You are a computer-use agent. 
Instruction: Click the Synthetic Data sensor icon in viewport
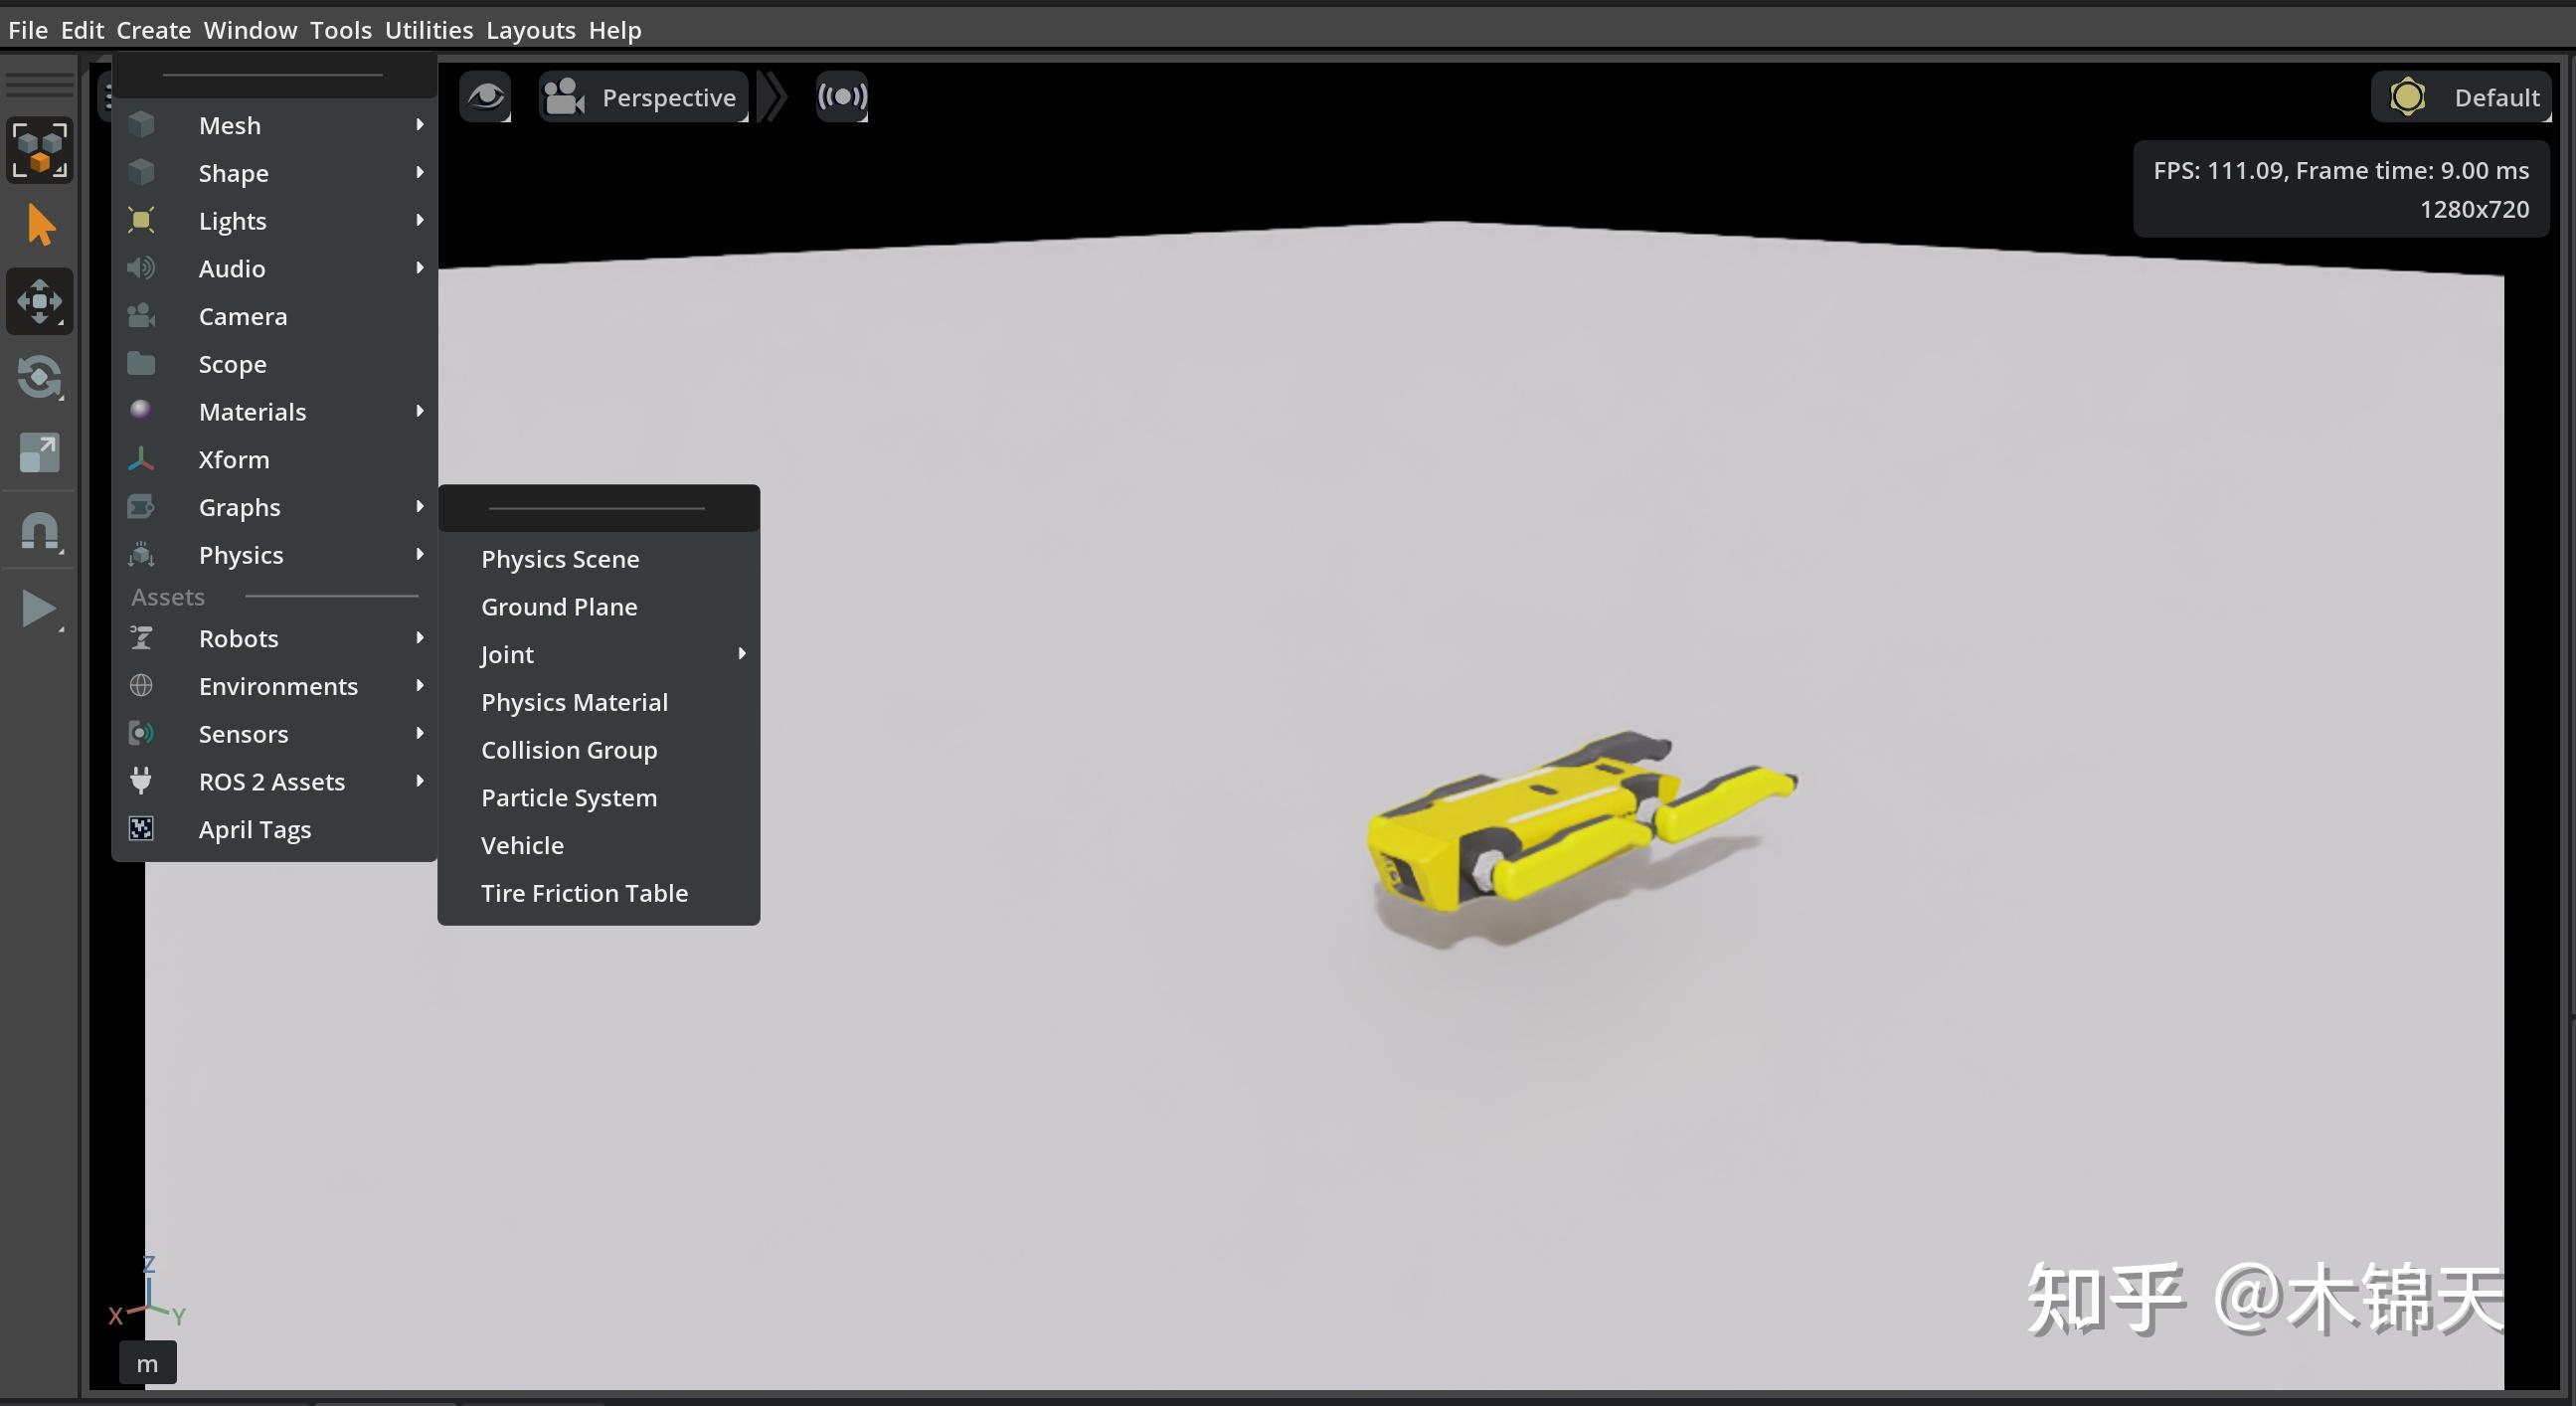click(841, 96)
